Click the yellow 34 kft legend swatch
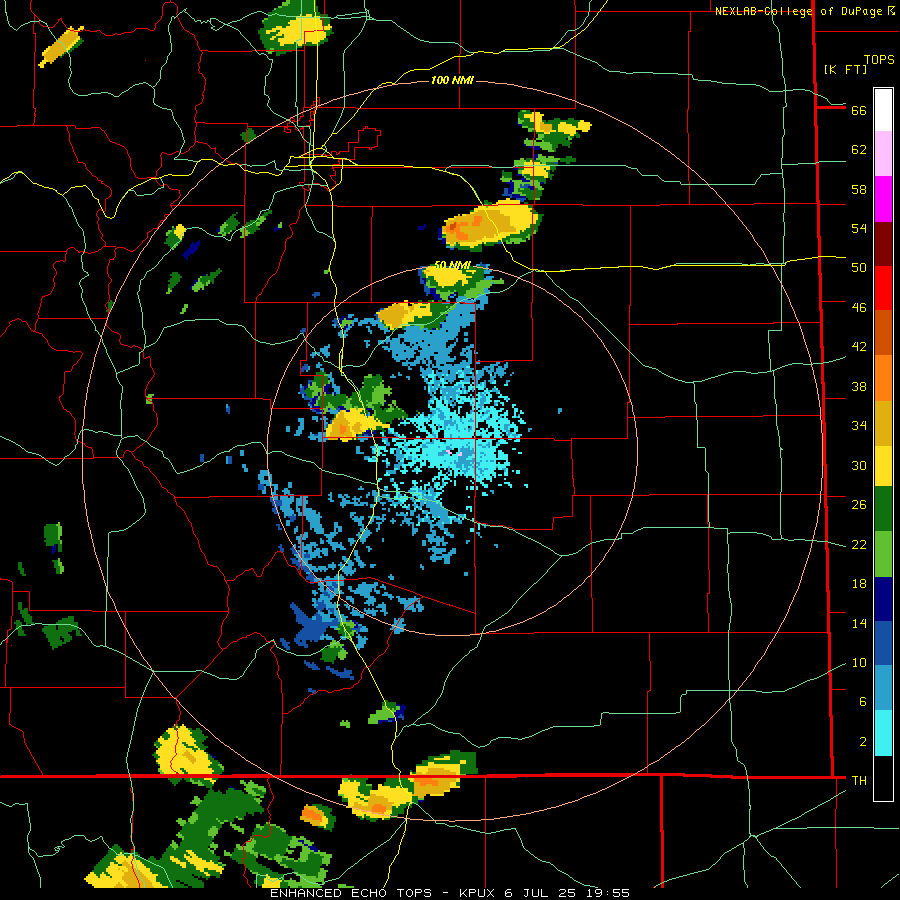Screen dimensions: 900x900 883,466
